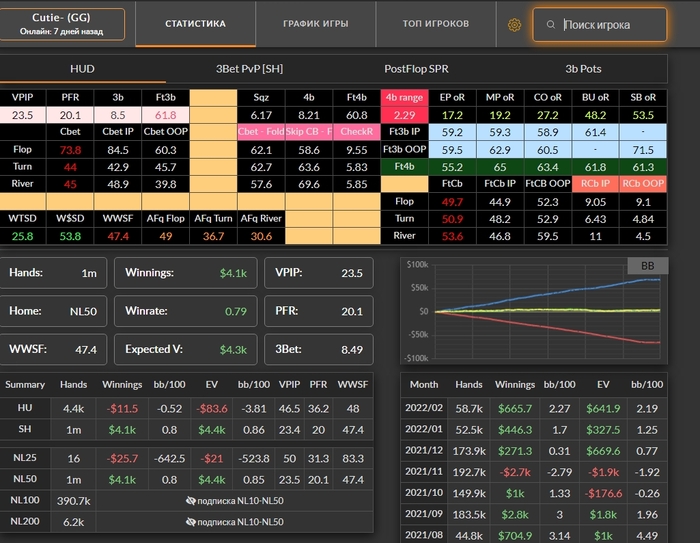
Task: Click the NL200 подписка NL10-NL50 link
Action: tap(241, 521)
